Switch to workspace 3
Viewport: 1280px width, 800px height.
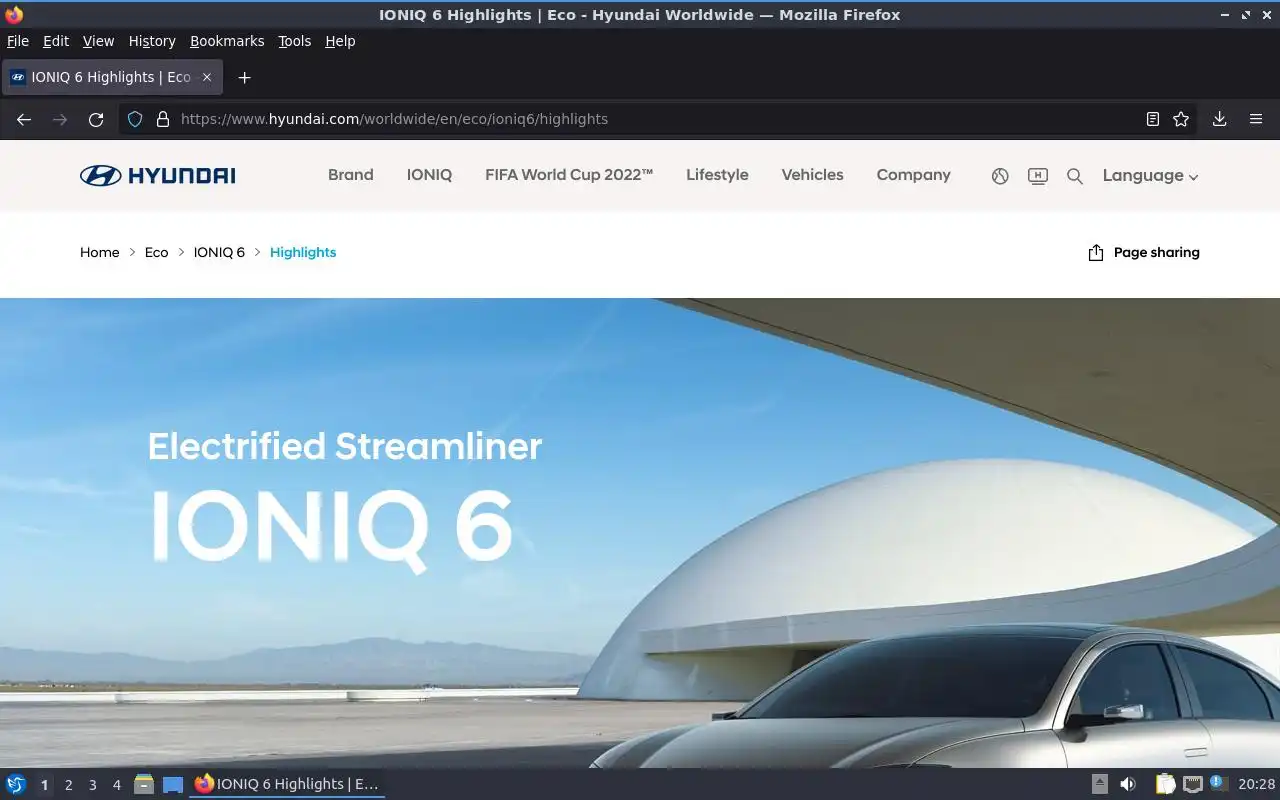coord(92,785)
